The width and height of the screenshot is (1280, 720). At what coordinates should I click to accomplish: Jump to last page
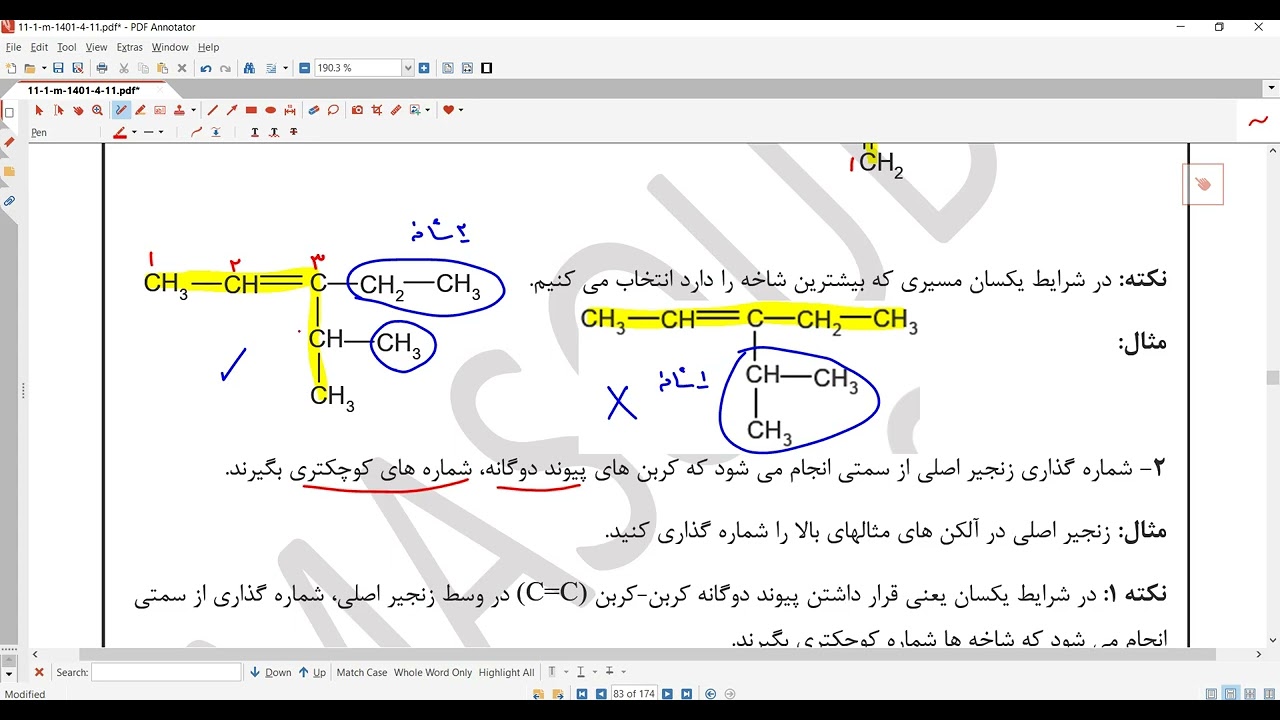click(x=686, y=694)
